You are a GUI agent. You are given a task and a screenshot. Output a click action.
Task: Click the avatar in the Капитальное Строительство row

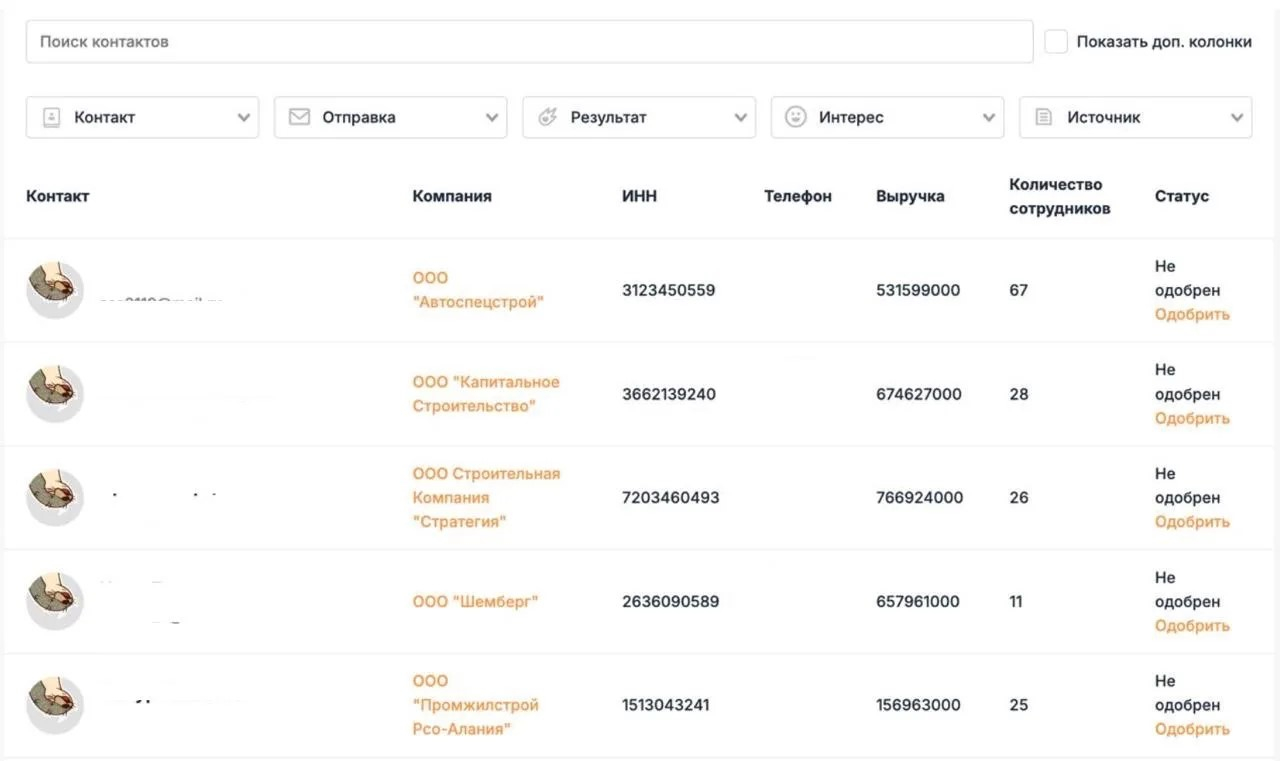[x=55, y=394]
